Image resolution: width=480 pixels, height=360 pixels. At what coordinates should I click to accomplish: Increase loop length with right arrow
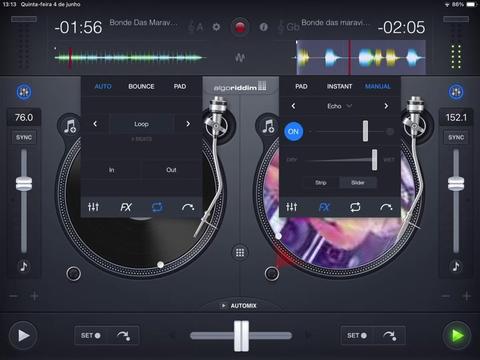188,124
